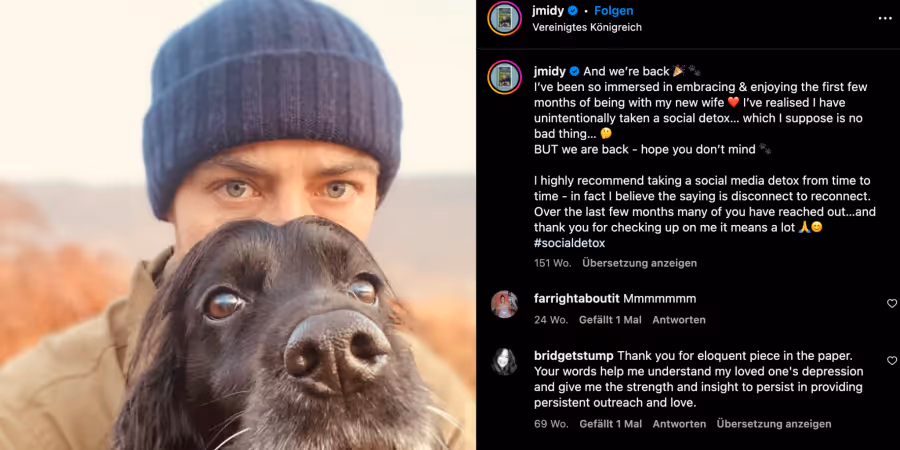This screenshot has height=450, width=900.
Task: Show translation for bridgetstump comment
Action: click(774, 424)
